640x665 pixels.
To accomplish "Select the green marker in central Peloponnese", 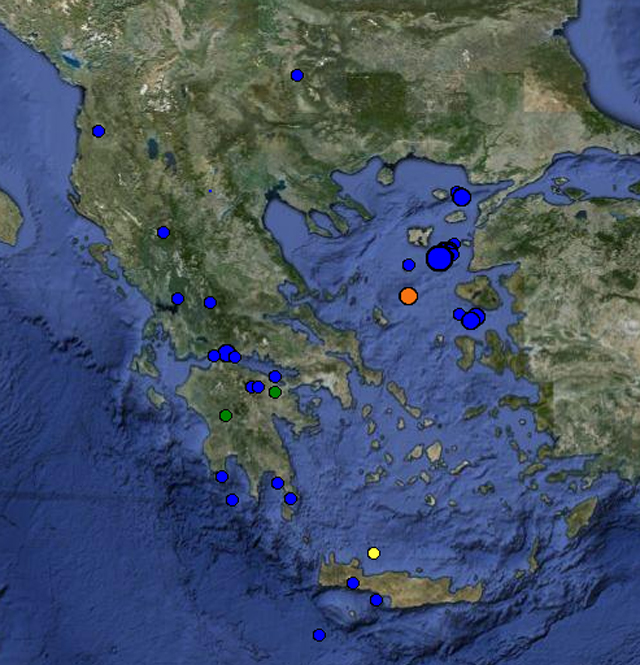I will coord(226,415).
